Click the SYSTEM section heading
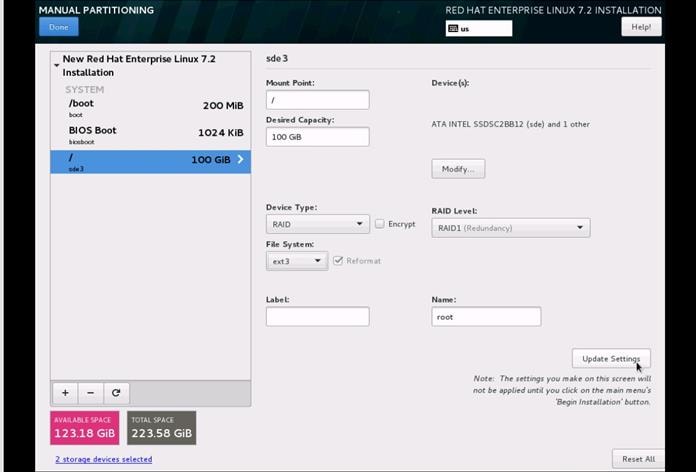 (x=84, y=89)
